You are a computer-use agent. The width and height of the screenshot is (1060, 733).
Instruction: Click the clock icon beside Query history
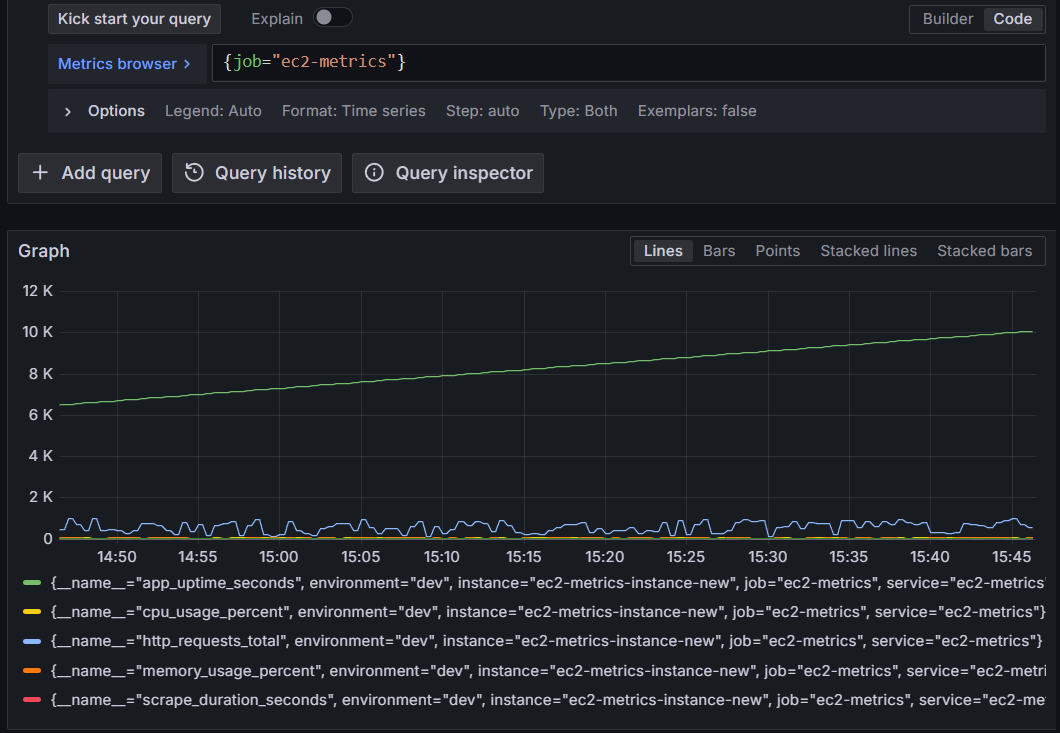pos(196,173)
